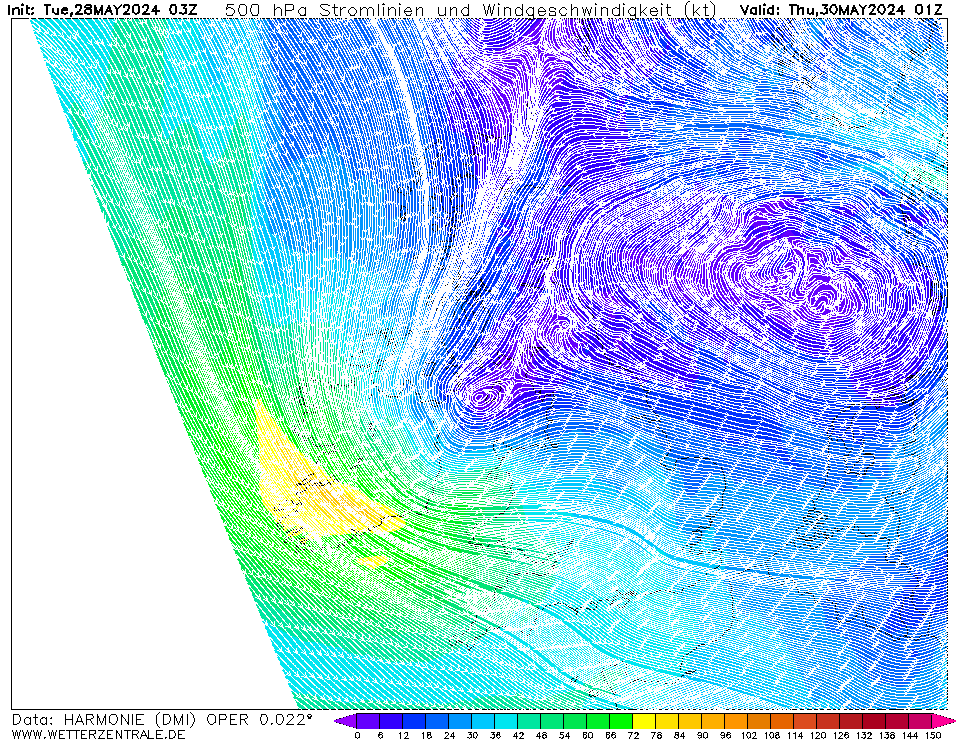Click the legend value label '72'

click(x=633, y=735)
